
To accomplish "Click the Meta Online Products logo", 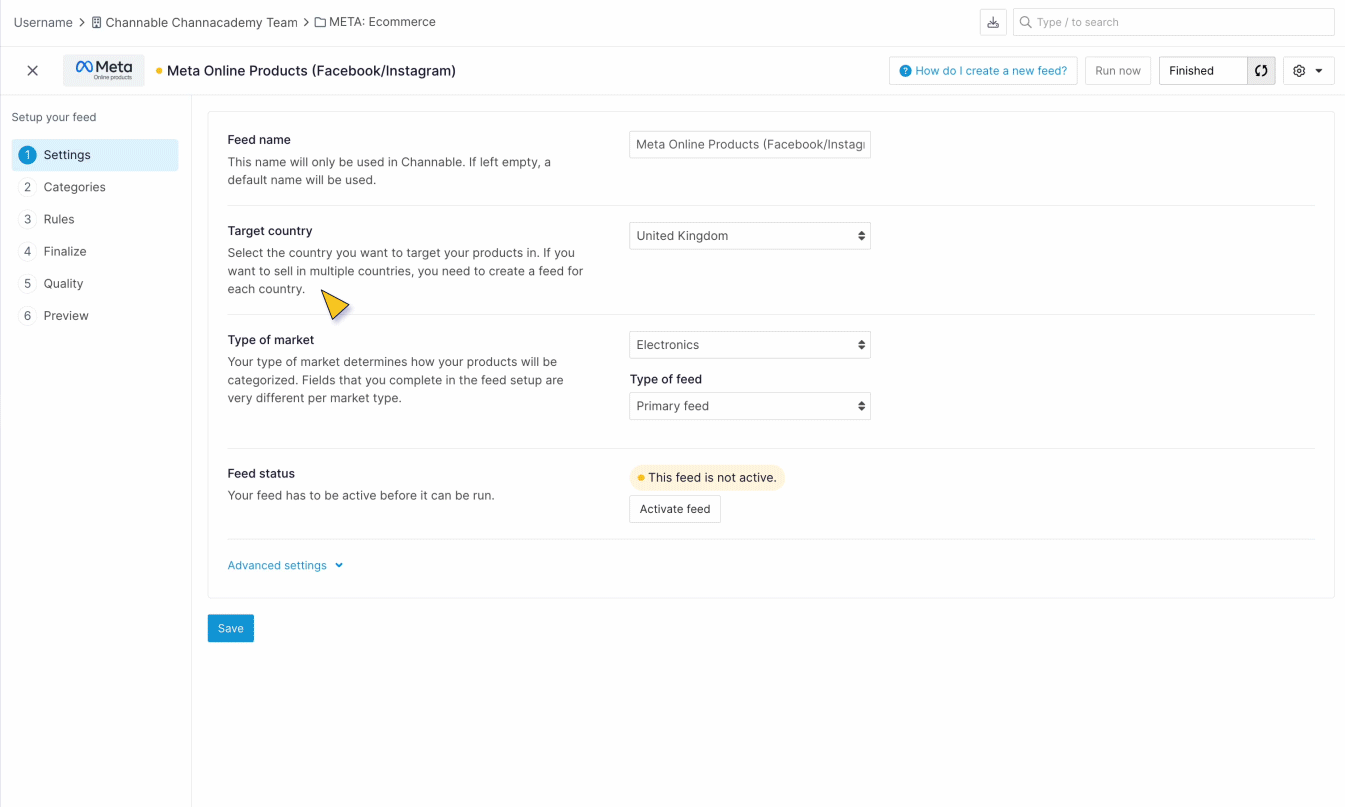I will point(104,70).
